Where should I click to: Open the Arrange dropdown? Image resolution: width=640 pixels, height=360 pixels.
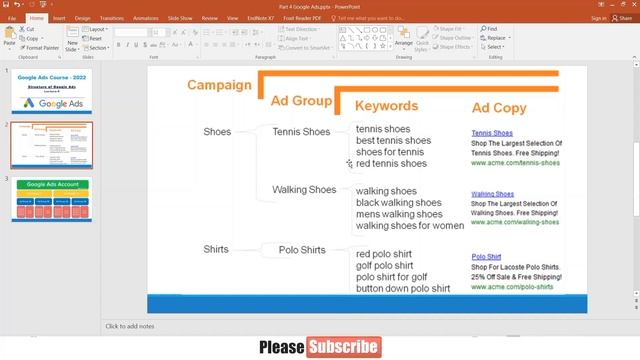[x=403, y=39]
